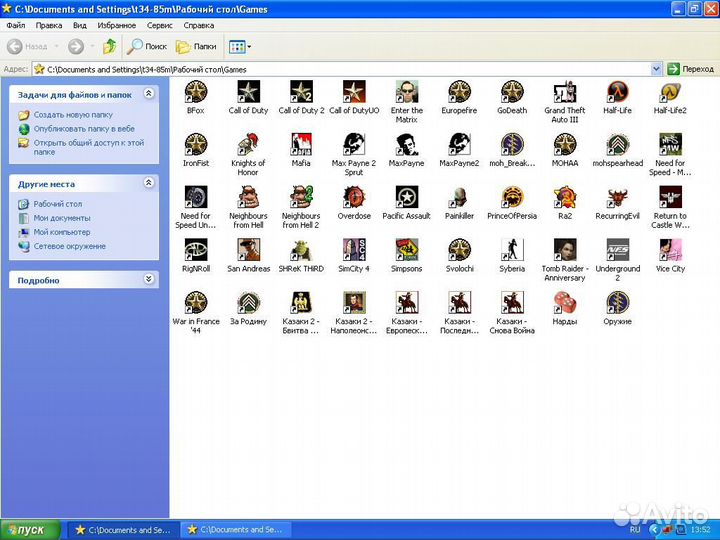This screenshot has width=720, height=540.
Task: Click the Knights of Honor shortcut
Action: pos(248,154)
